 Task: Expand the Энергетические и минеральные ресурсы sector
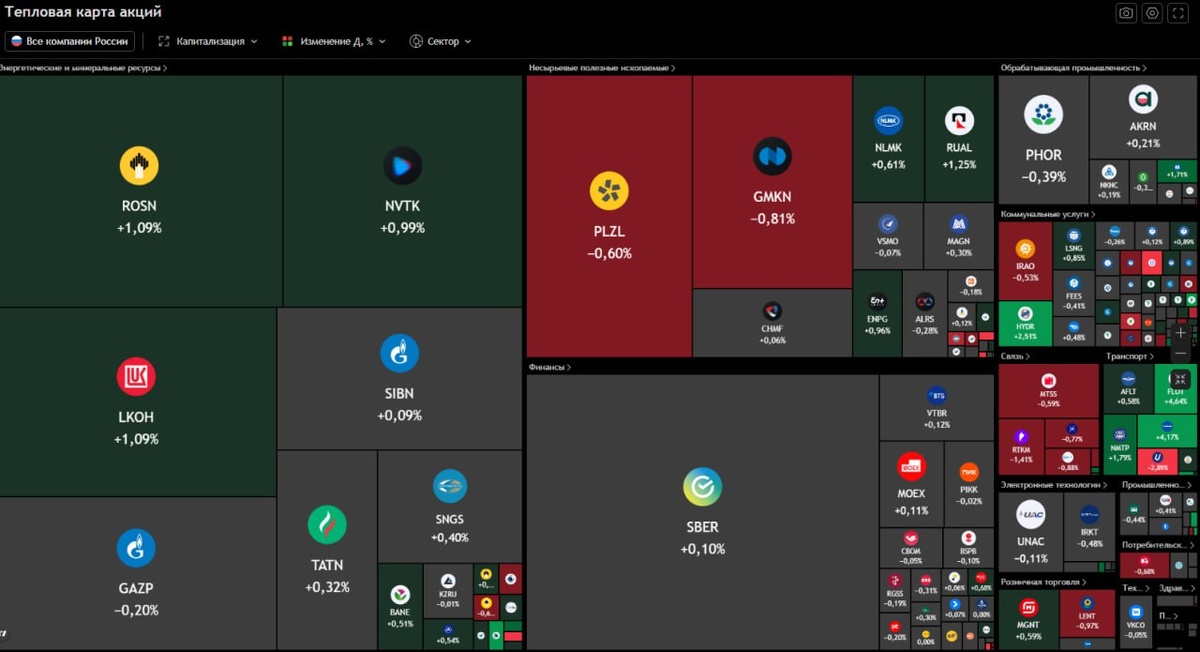click(83, 68)
